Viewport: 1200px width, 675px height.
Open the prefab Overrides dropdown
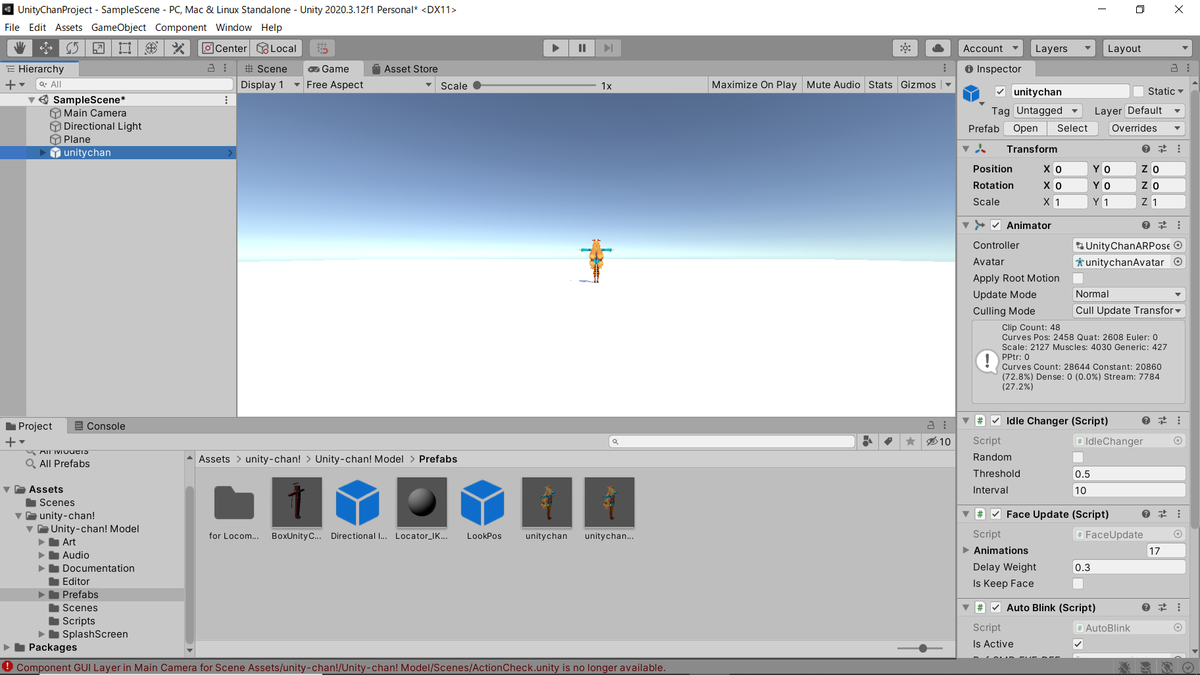click(1146, 128)
